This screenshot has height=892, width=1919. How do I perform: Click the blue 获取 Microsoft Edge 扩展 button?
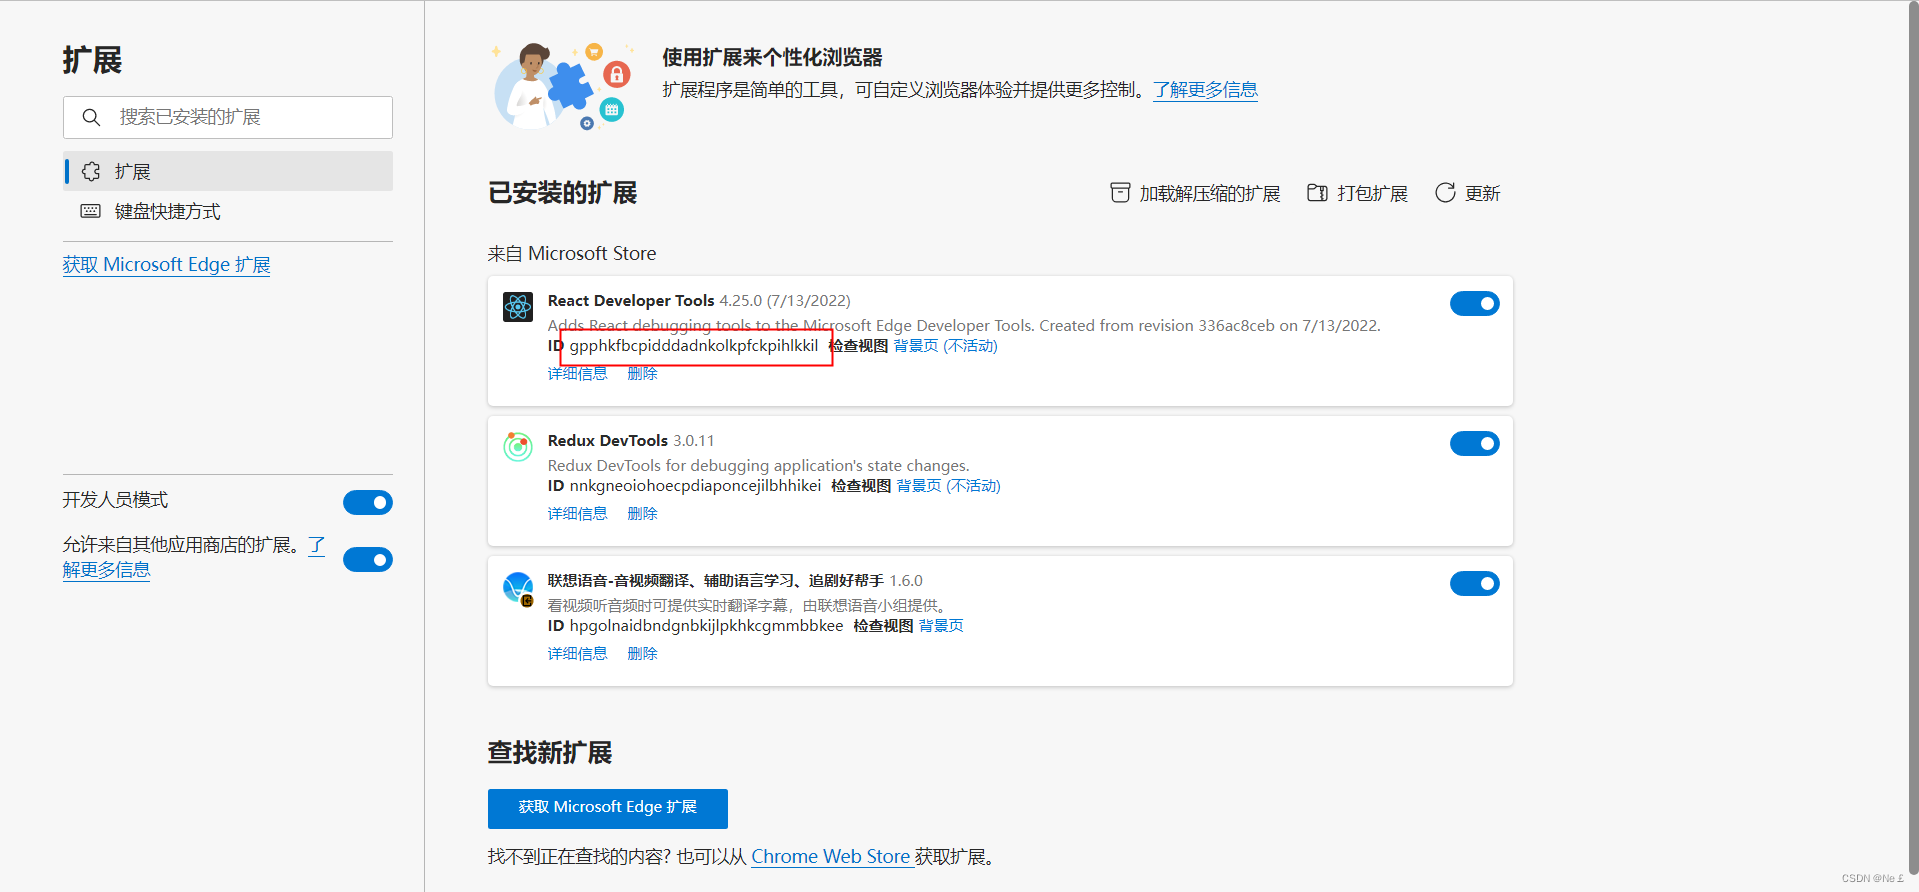pyautogui.click(x=608, y=808)
